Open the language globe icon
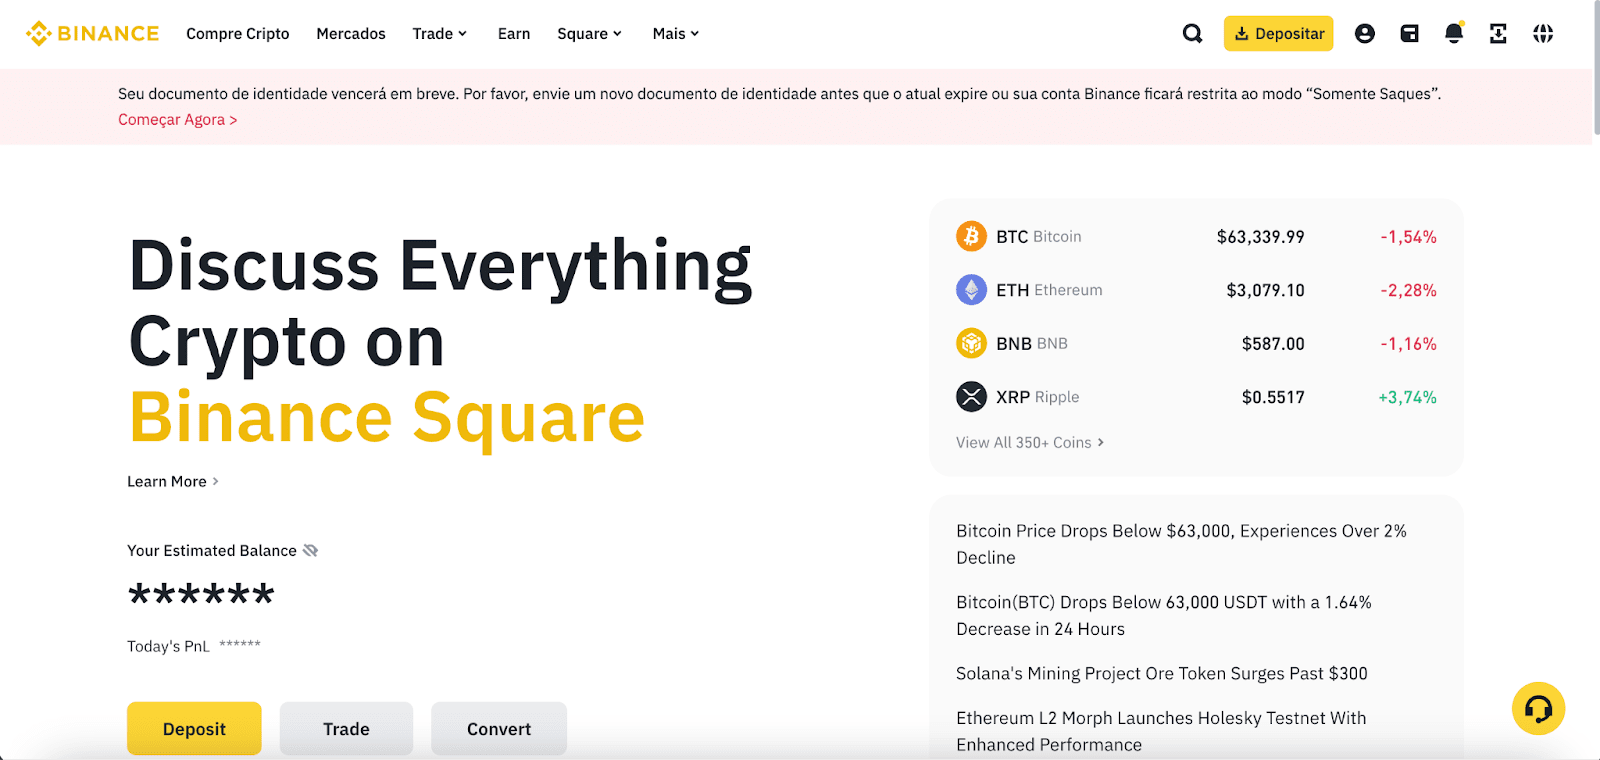1600x760 pixels. point(1543,33)
